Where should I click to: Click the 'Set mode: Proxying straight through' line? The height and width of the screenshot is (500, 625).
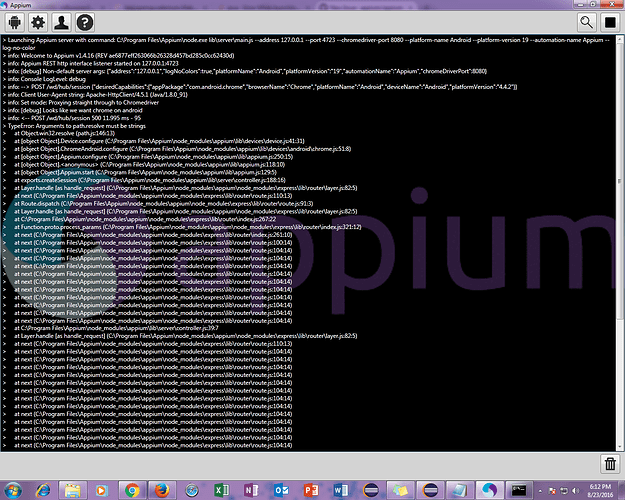coord(81,102)
